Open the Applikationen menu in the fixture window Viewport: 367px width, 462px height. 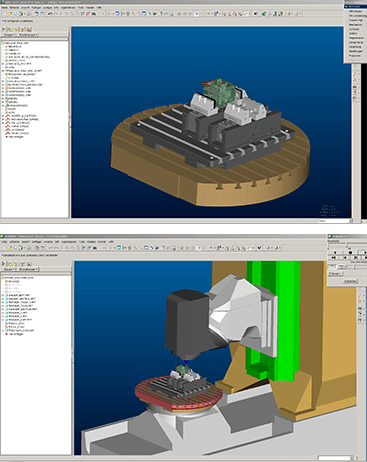[69, 7]
